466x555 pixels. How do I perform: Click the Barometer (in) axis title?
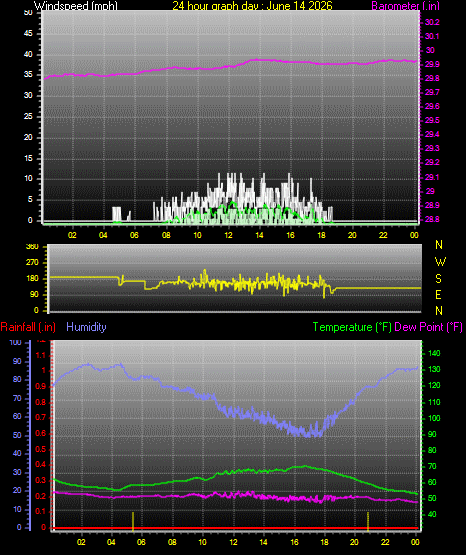point(405,6)
